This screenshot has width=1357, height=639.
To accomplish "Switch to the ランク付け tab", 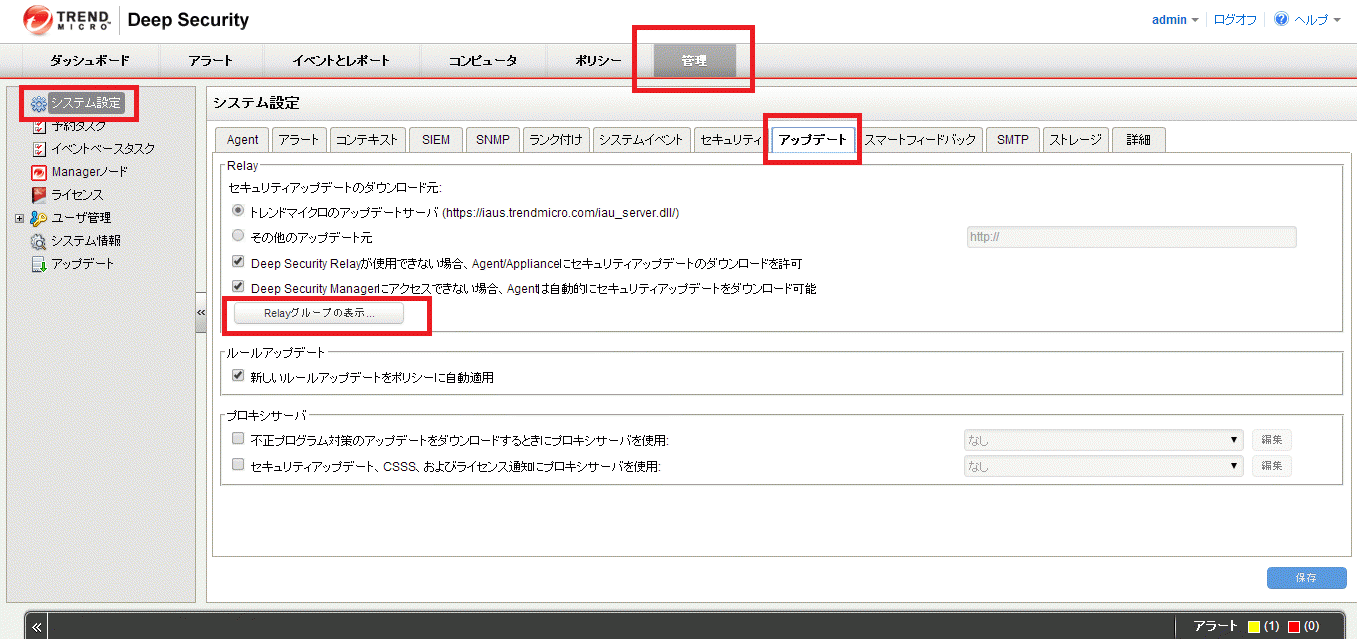I will click(556, 140).
